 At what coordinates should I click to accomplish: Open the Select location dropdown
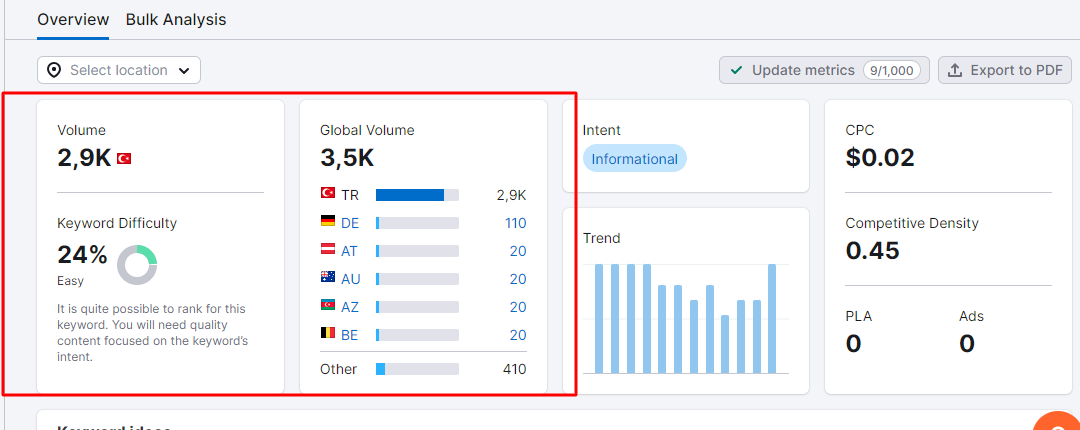119,70
